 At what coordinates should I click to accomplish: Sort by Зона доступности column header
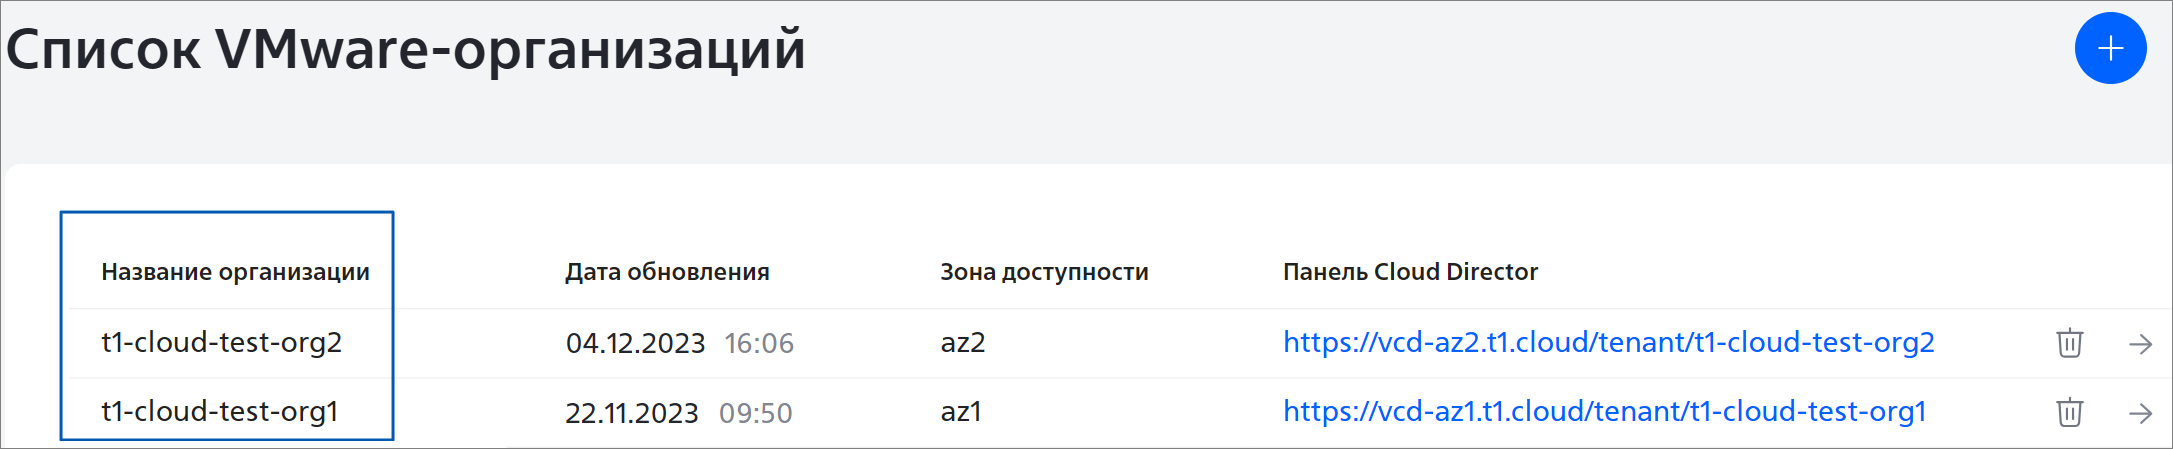(x=1044, y=272)
